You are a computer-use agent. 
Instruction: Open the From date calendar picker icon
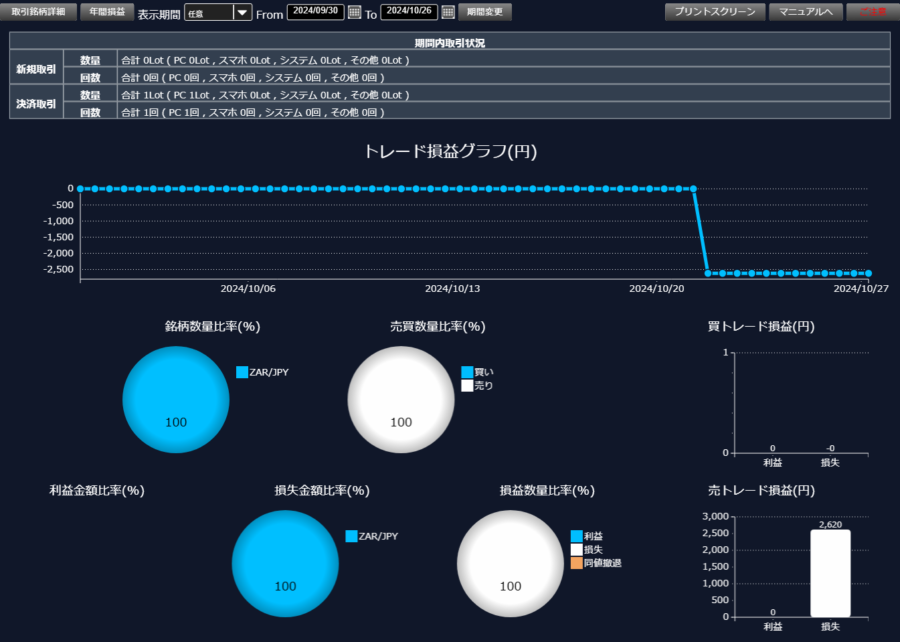(x=355, y=12)
